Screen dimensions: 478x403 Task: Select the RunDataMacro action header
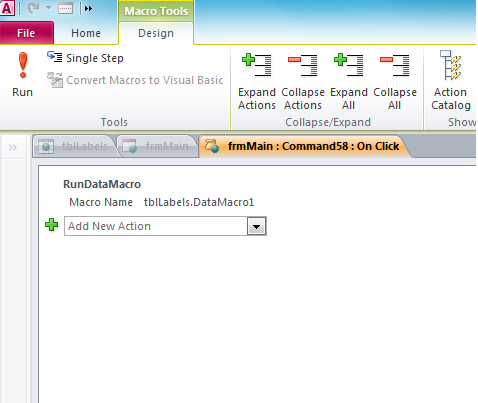point(102,184)
